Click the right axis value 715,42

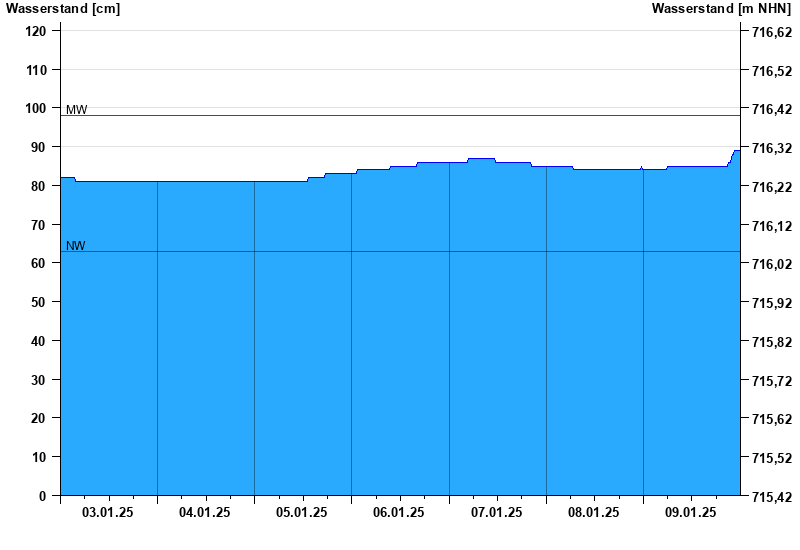pos(772,496)
